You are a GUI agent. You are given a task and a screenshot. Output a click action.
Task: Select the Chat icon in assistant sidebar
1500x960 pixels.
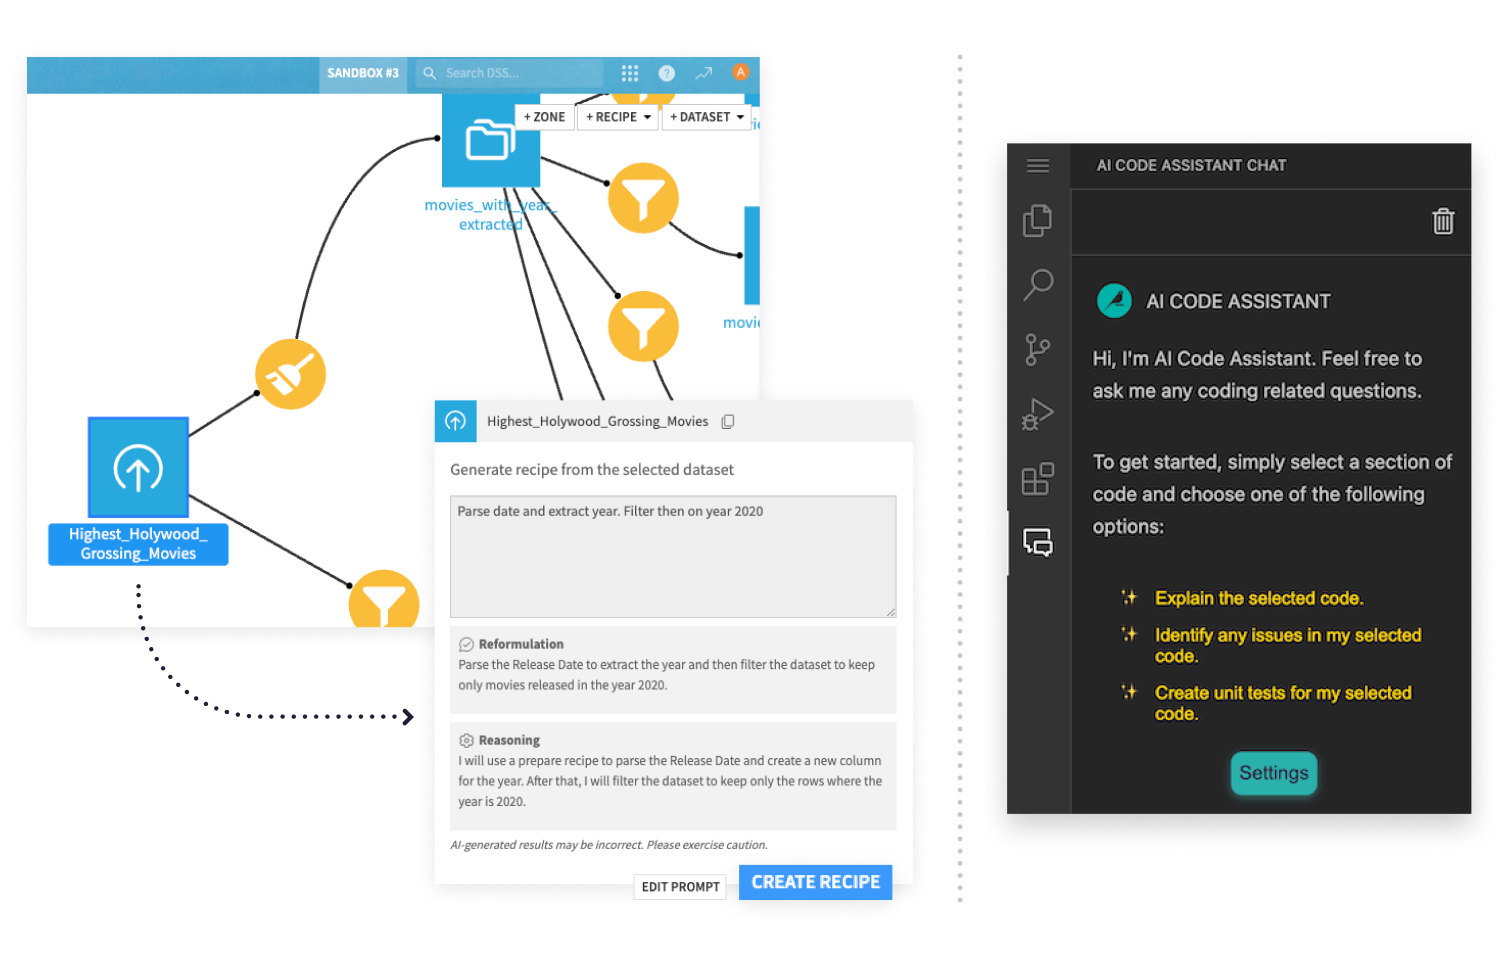click(x=1037, y=542)
